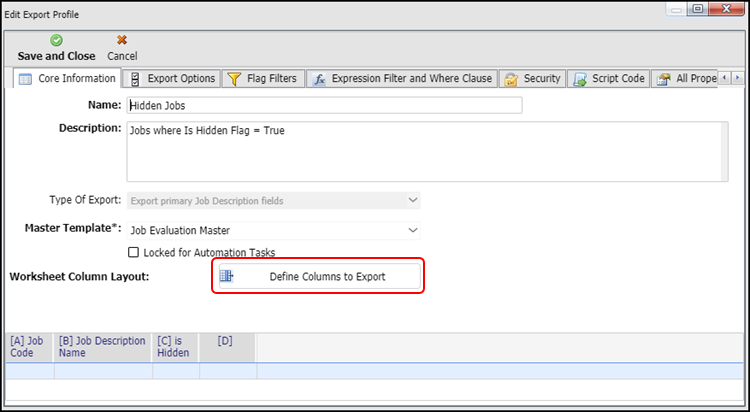Switch to the Core Information tab
This screenshot has height=412, width=750.
click(68, 78)
